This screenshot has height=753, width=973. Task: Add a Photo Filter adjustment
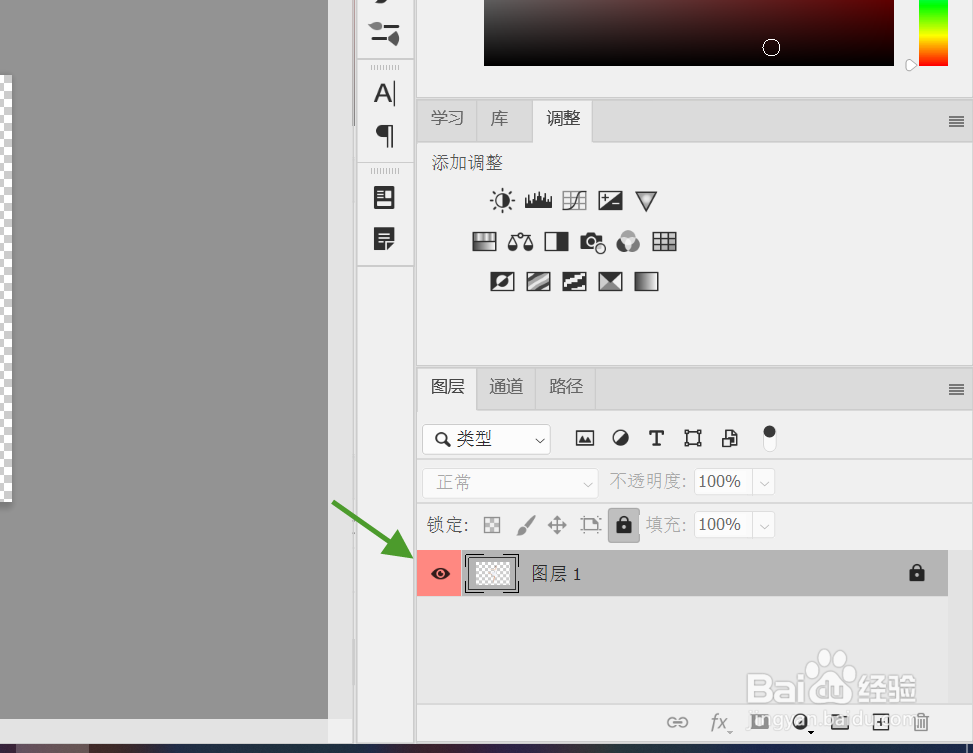click(593, 242)
